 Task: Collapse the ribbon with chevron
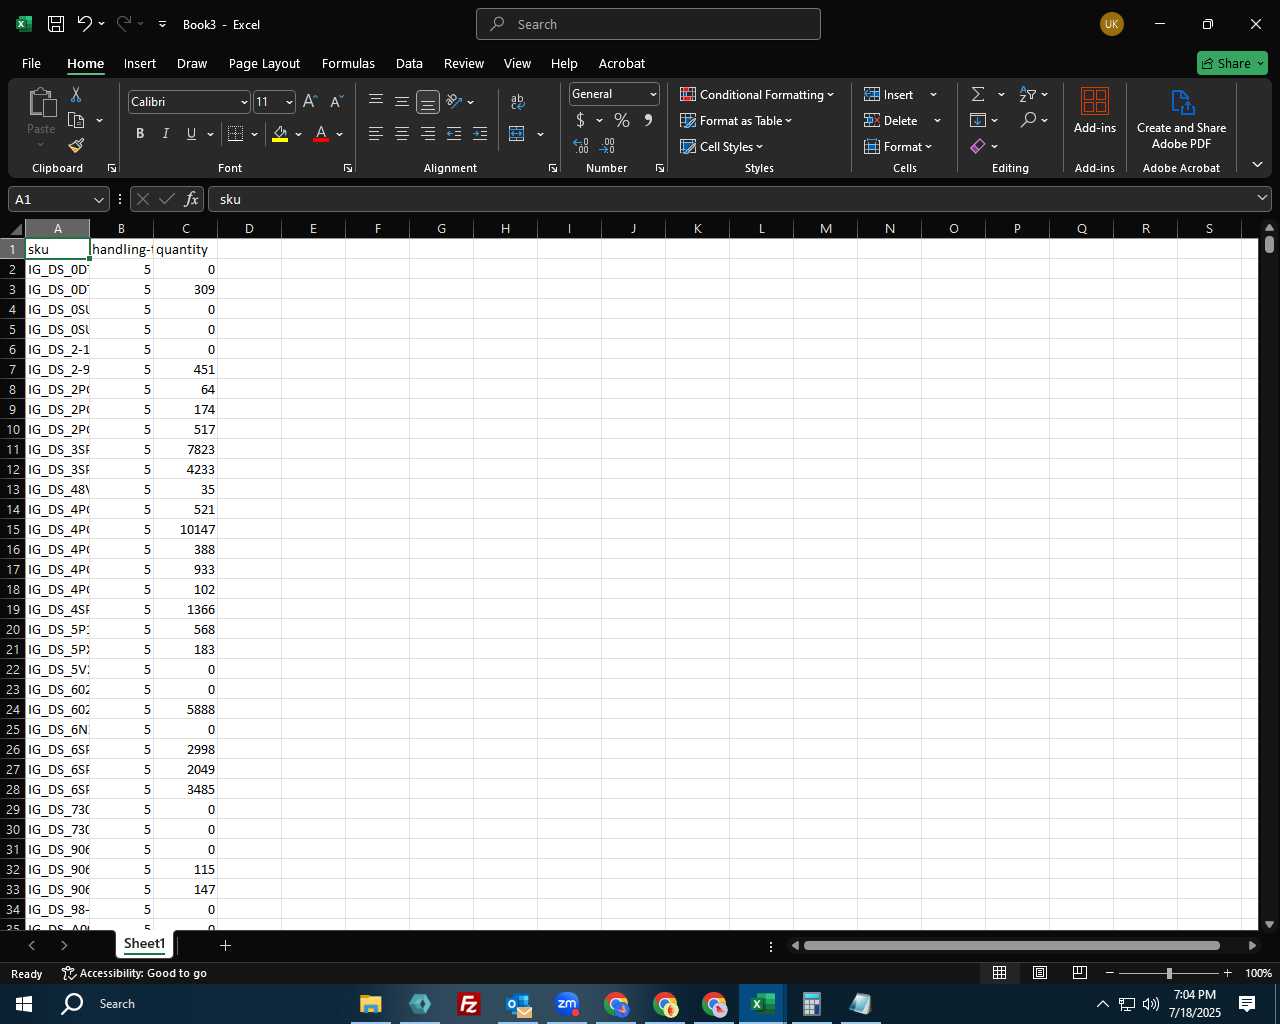pos(1257,165)
